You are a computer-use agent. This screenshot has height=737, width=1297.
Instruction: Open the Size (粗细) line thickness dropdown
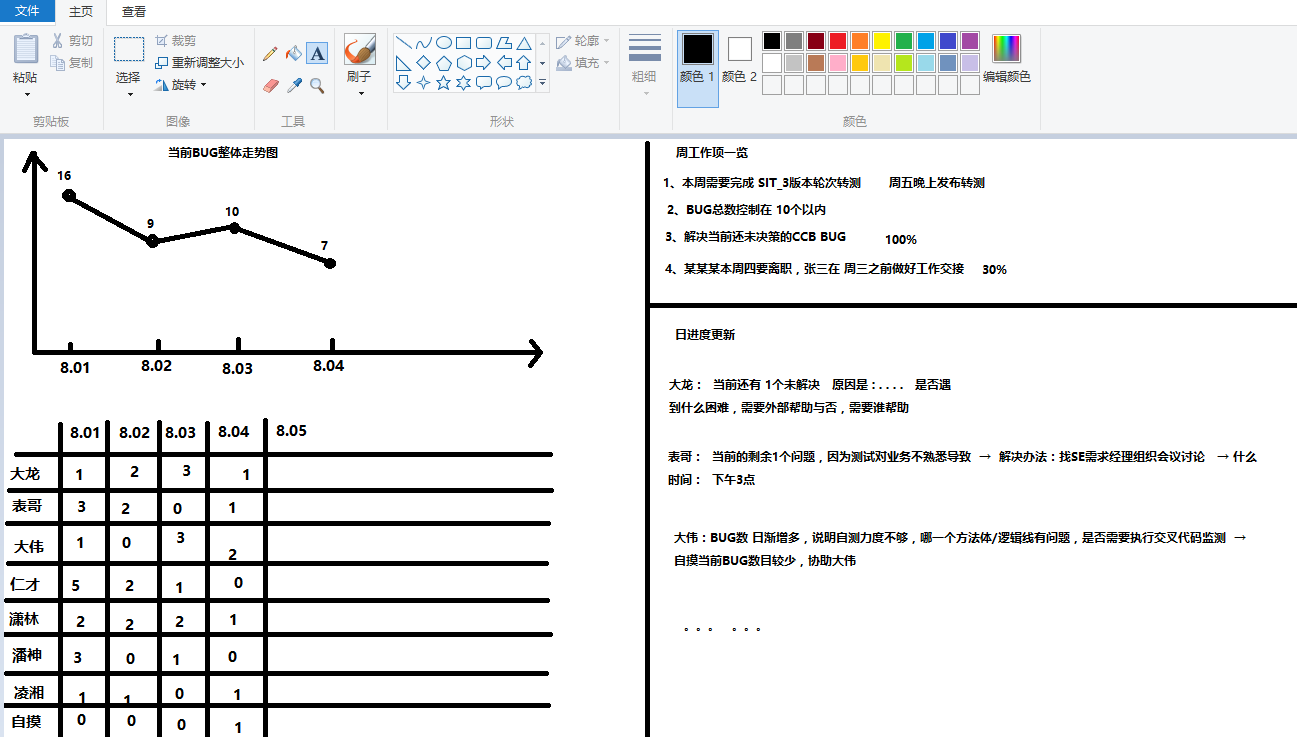point(645,64)
